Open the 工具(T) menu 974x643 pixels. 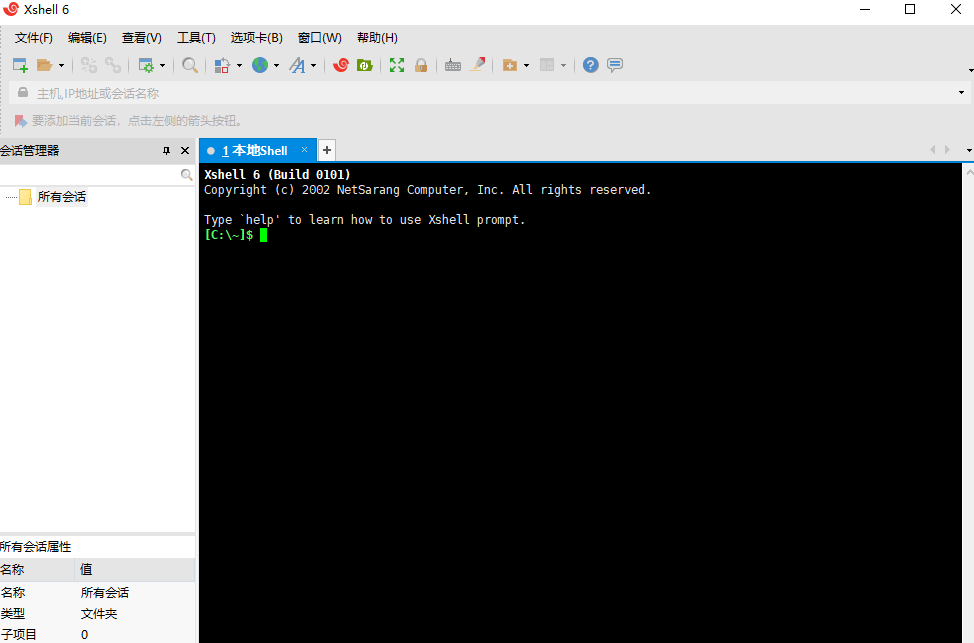point(196,37)
